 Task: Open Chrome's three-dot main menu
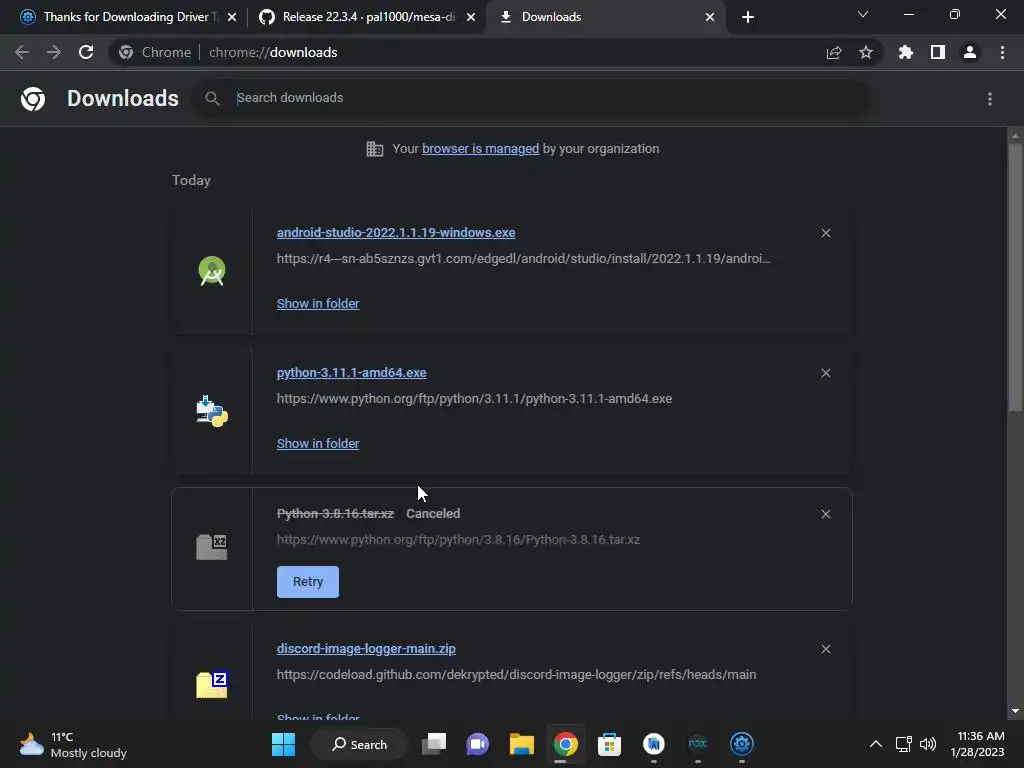click(1002, 52)
